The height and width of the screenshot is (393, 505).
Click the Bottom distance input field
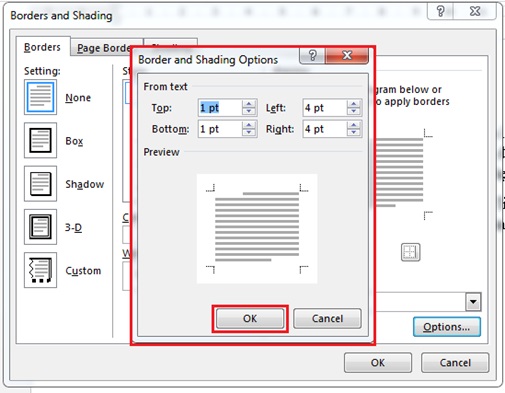(x=220, y=129)
